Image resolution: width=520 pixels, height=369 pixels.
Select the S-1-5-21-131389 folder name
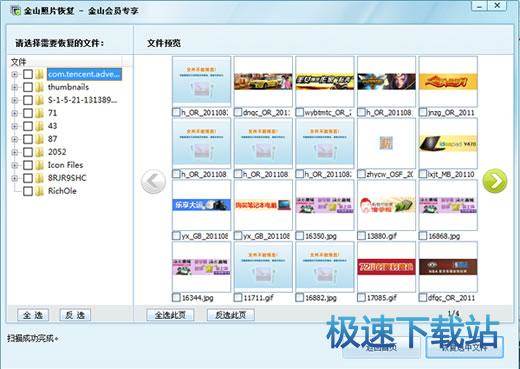(83, 100)
